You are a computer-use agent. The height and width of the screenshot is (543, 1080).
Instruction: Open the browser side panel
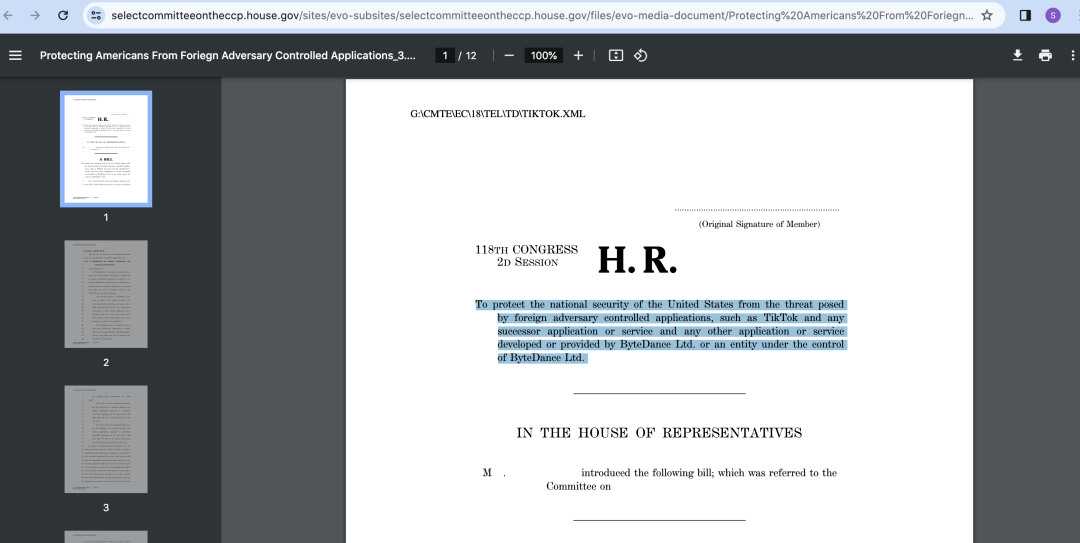(x=1025, y=16)
